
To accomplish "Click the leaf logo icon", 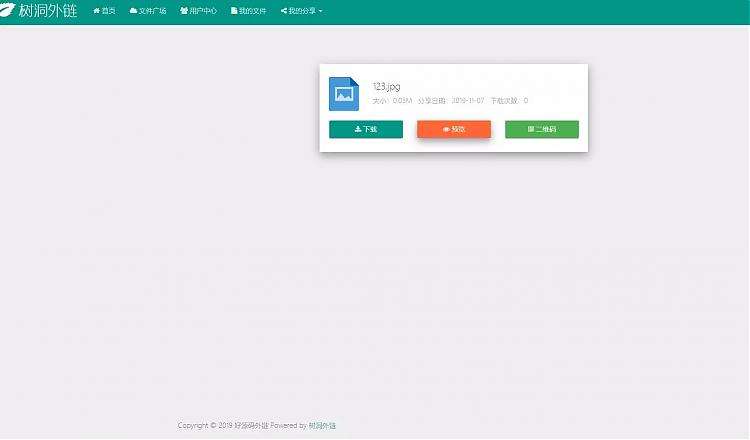I will click(8, 10).
